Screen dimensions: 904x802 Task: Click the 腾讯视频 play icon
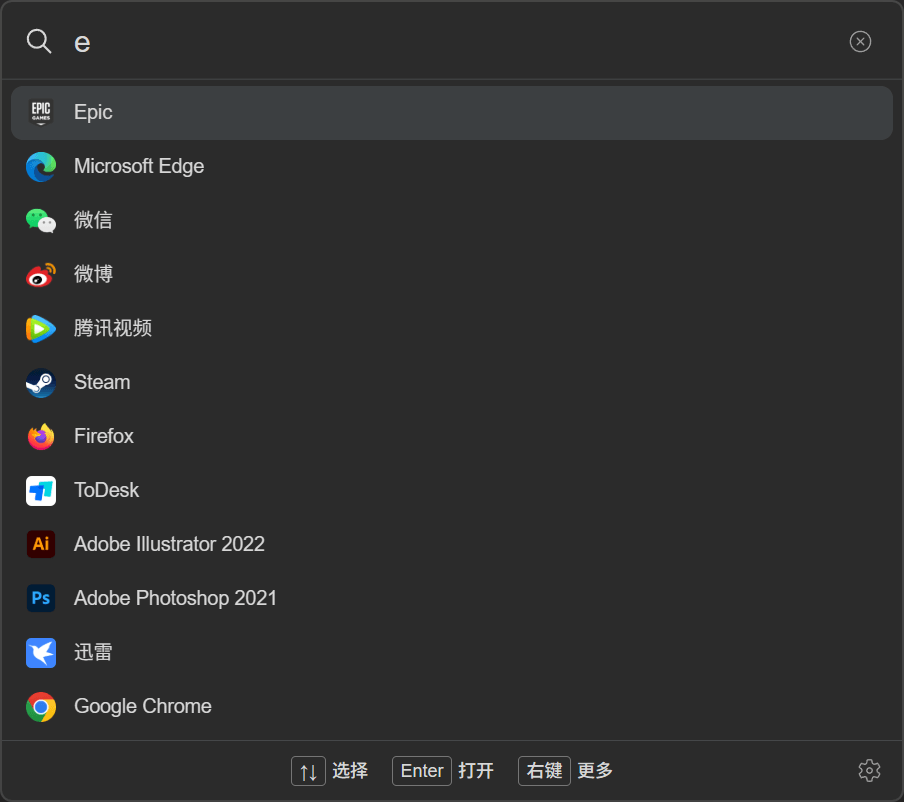(41, 329)
